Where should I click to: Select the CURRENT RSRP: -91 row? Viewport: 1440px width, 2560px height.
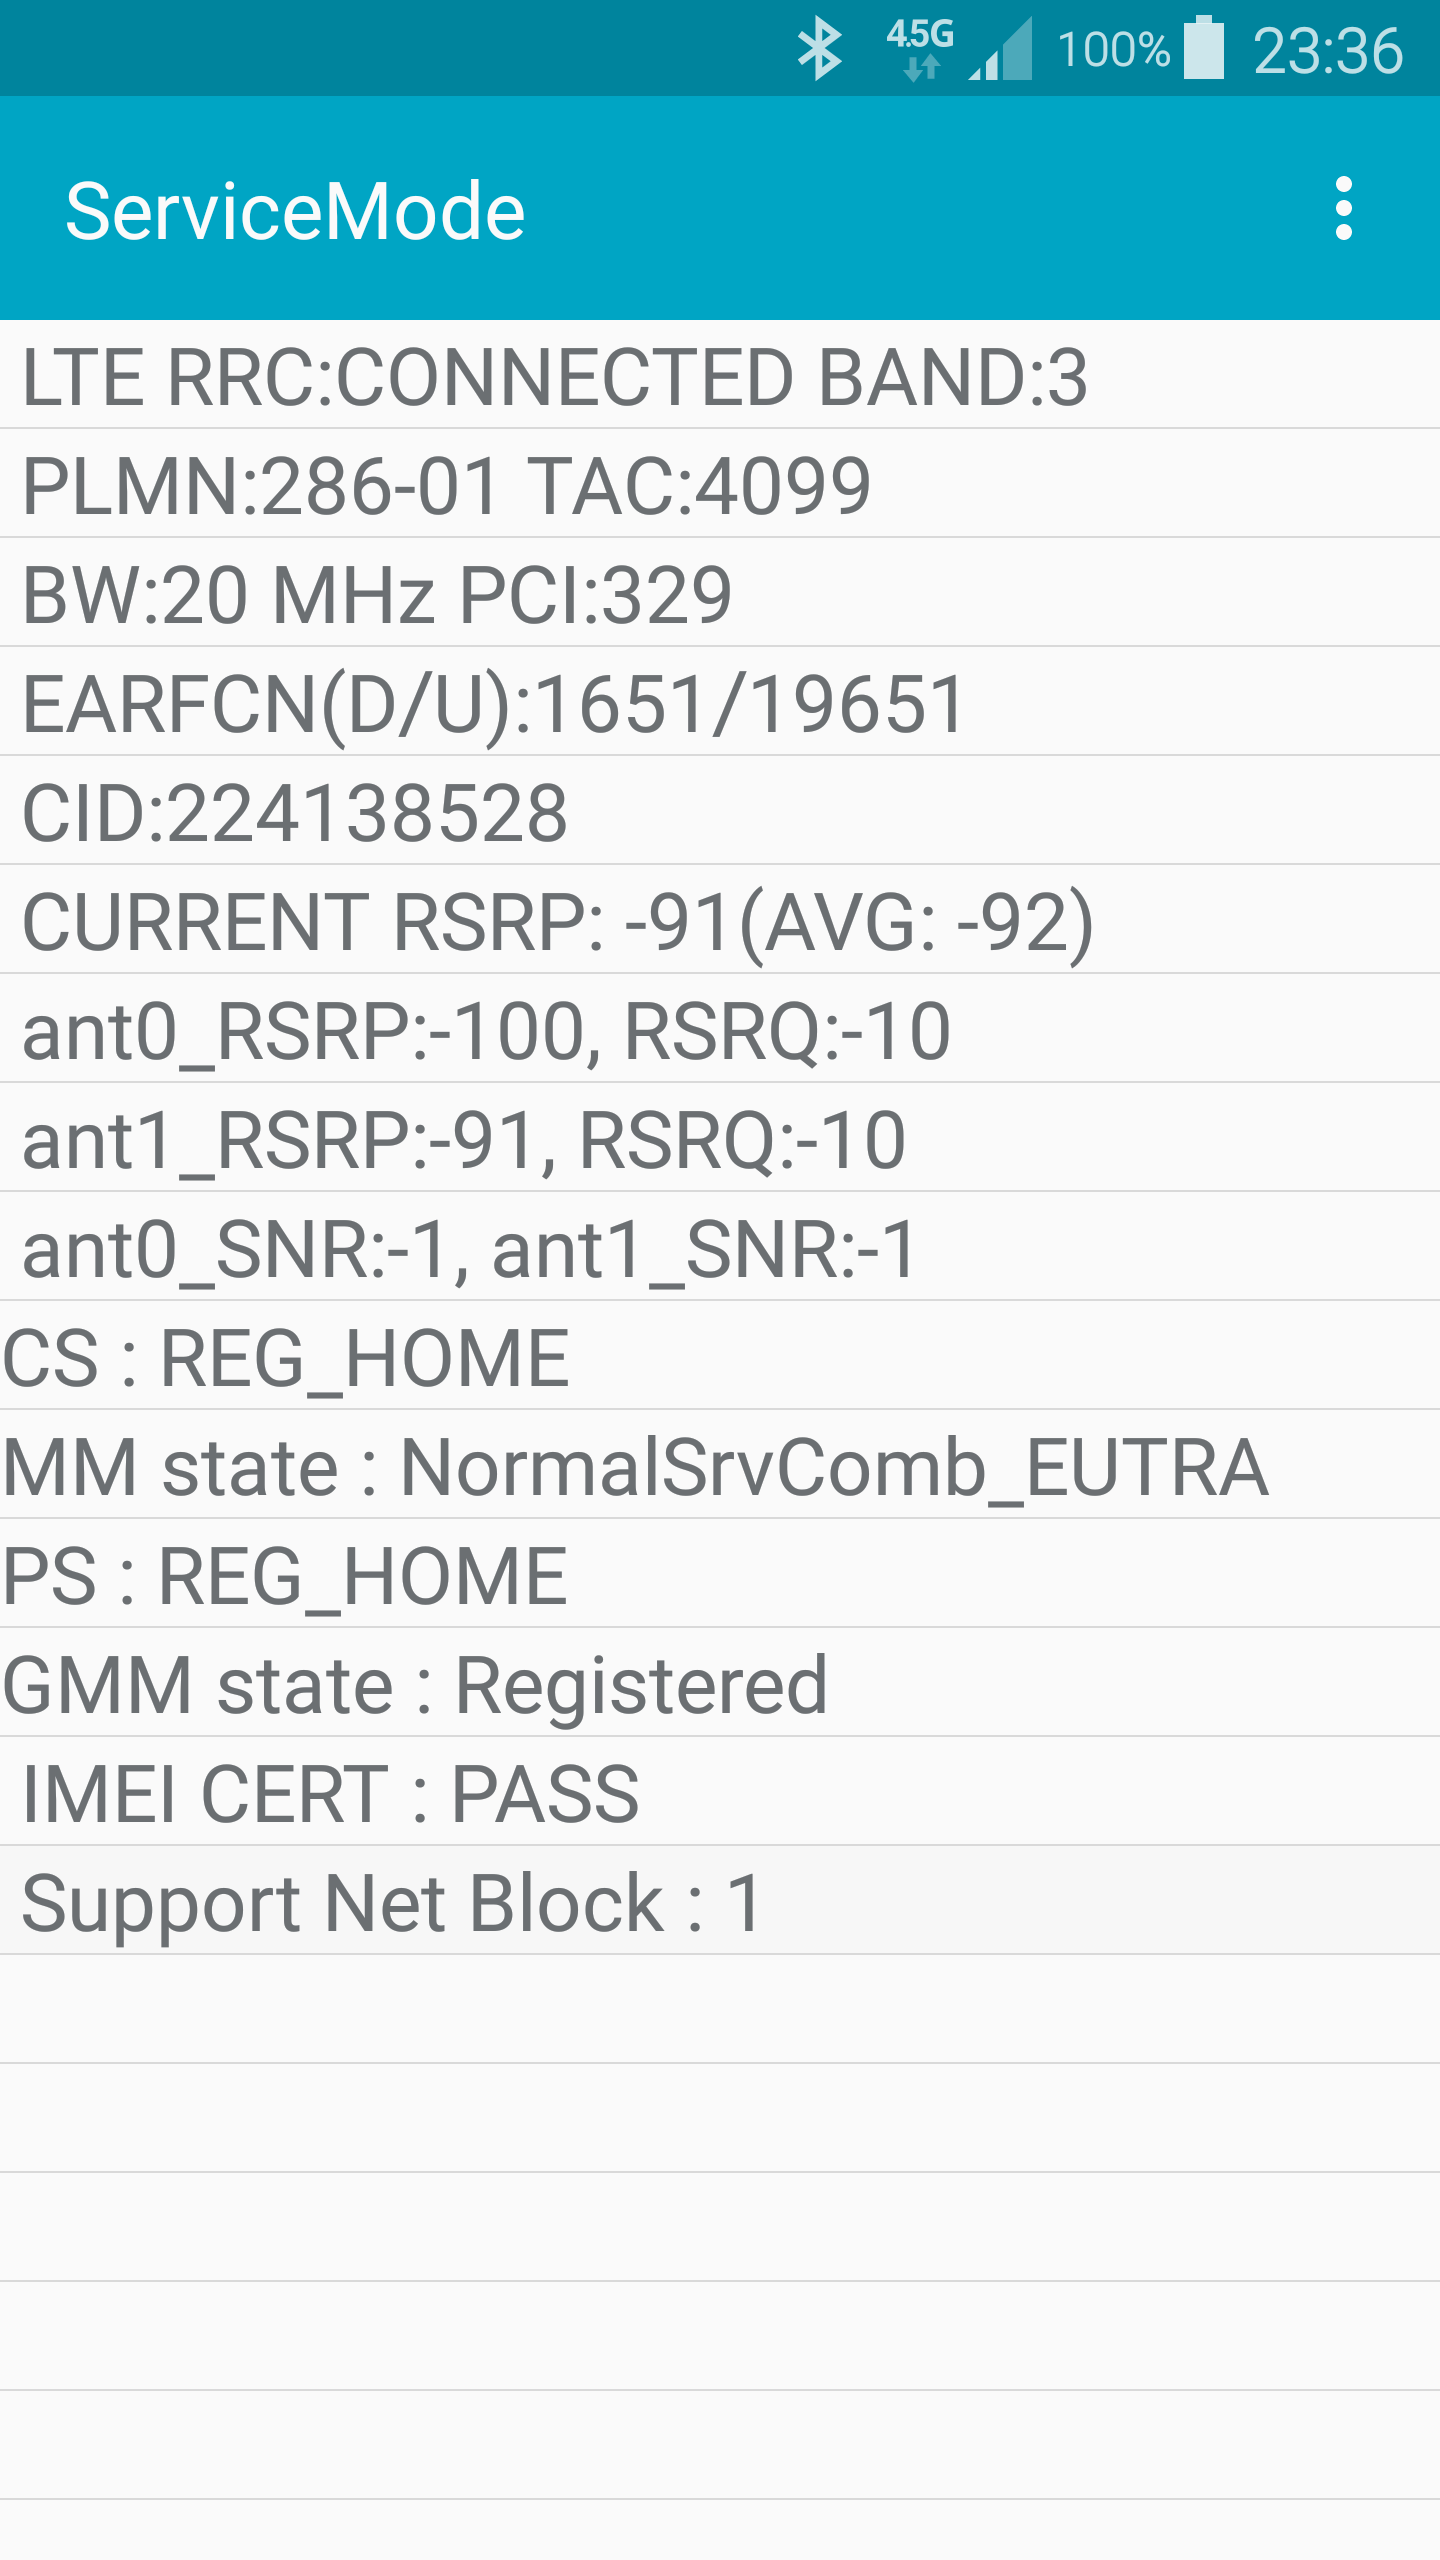point(720,920)
